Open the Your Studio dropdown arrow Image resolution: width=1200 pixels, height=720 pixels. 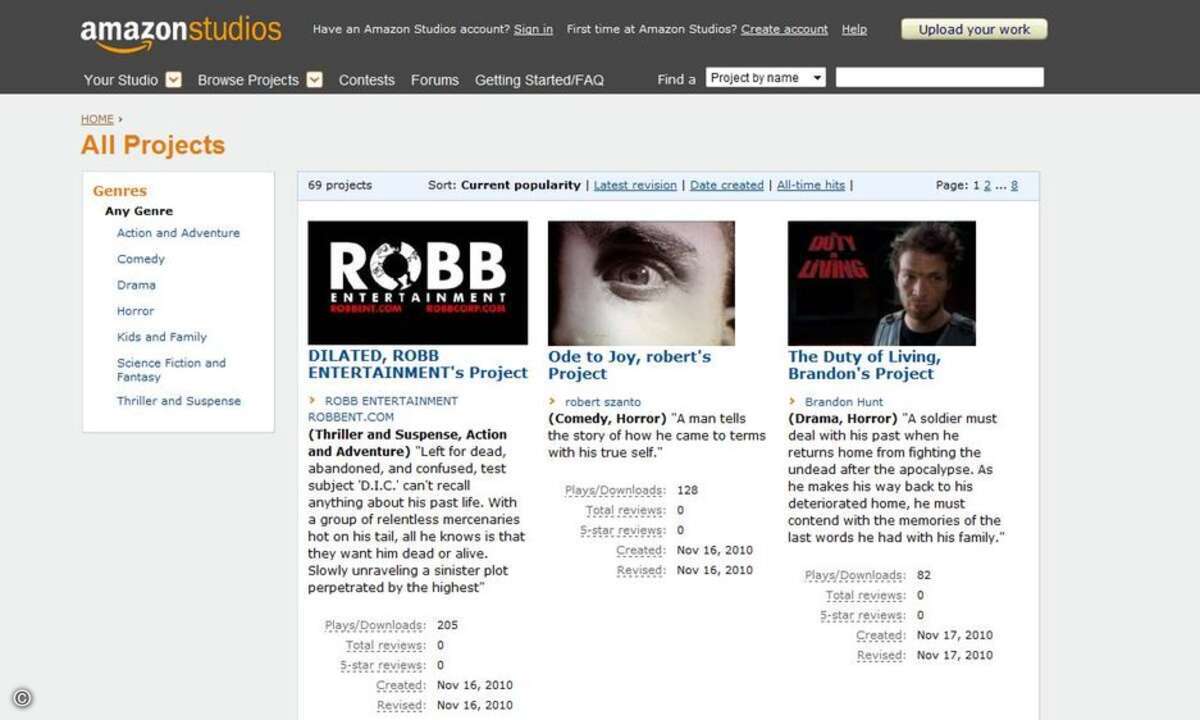tap(174, 79)
